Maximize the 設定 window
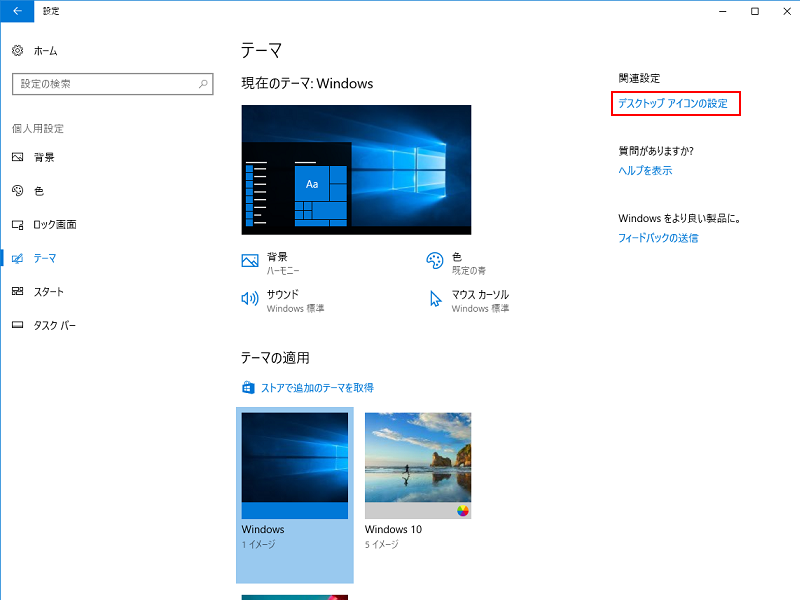The height and width of the screenshot is (600, 800). point(755,11)
